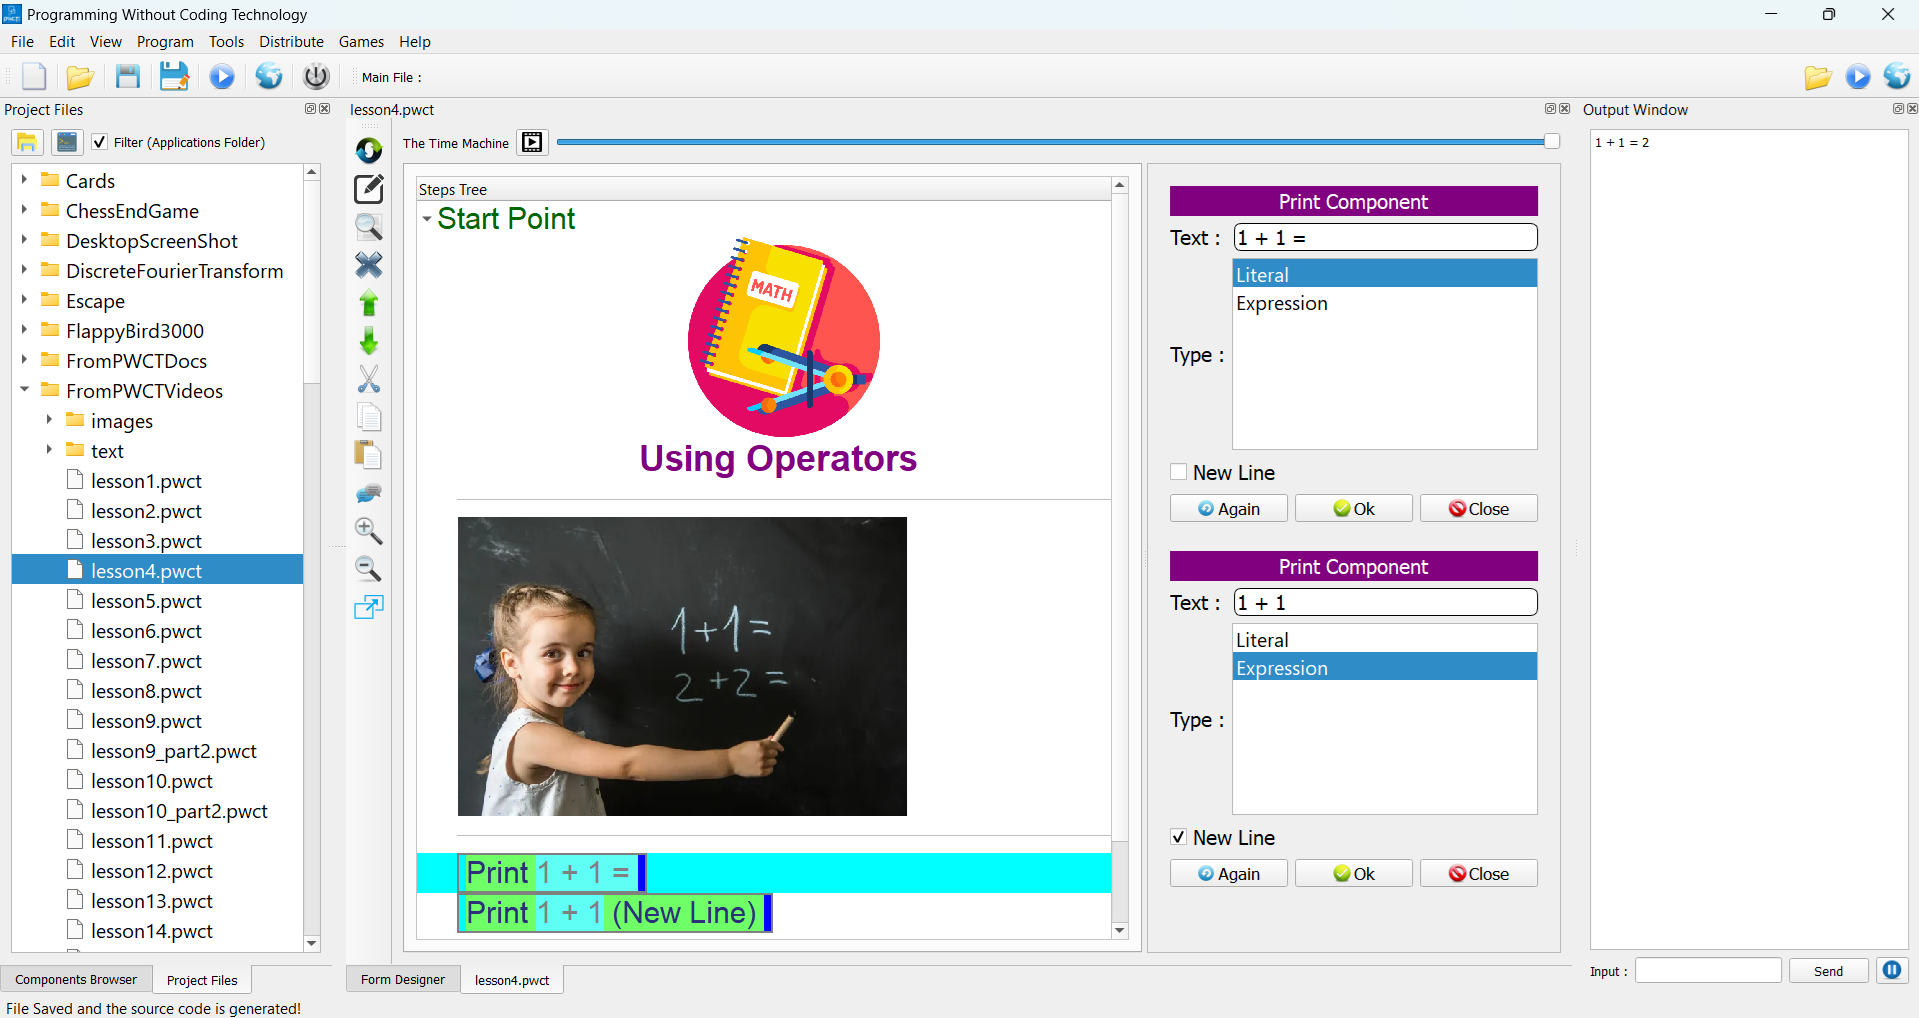Expand the DesktopScreenShot folder
1919x1018 pixels.
(24, 240)
